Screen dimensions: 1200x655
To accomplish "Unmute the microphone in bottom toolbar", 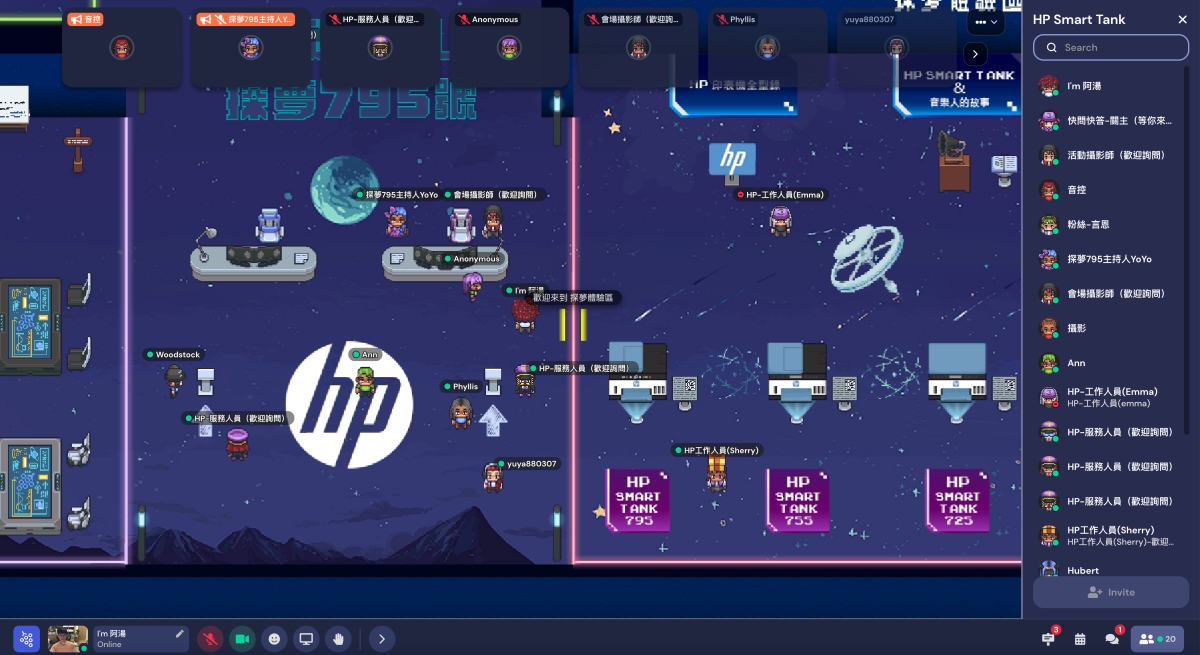I will pyautogui.click(x=210, y=638).
